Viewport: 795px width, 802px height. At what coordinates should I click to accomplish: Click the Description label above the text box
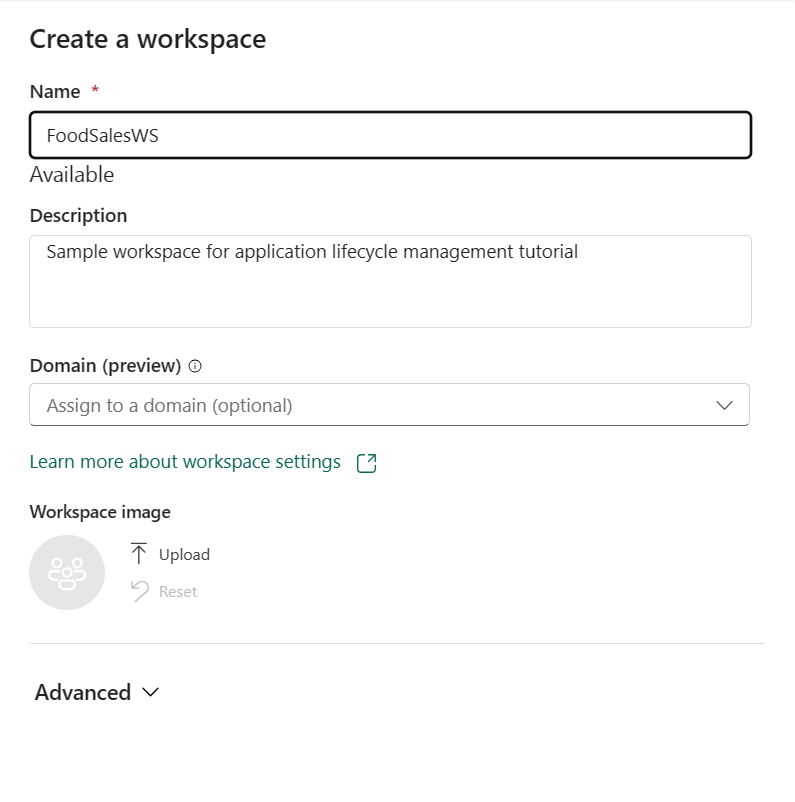click(78, 215)
